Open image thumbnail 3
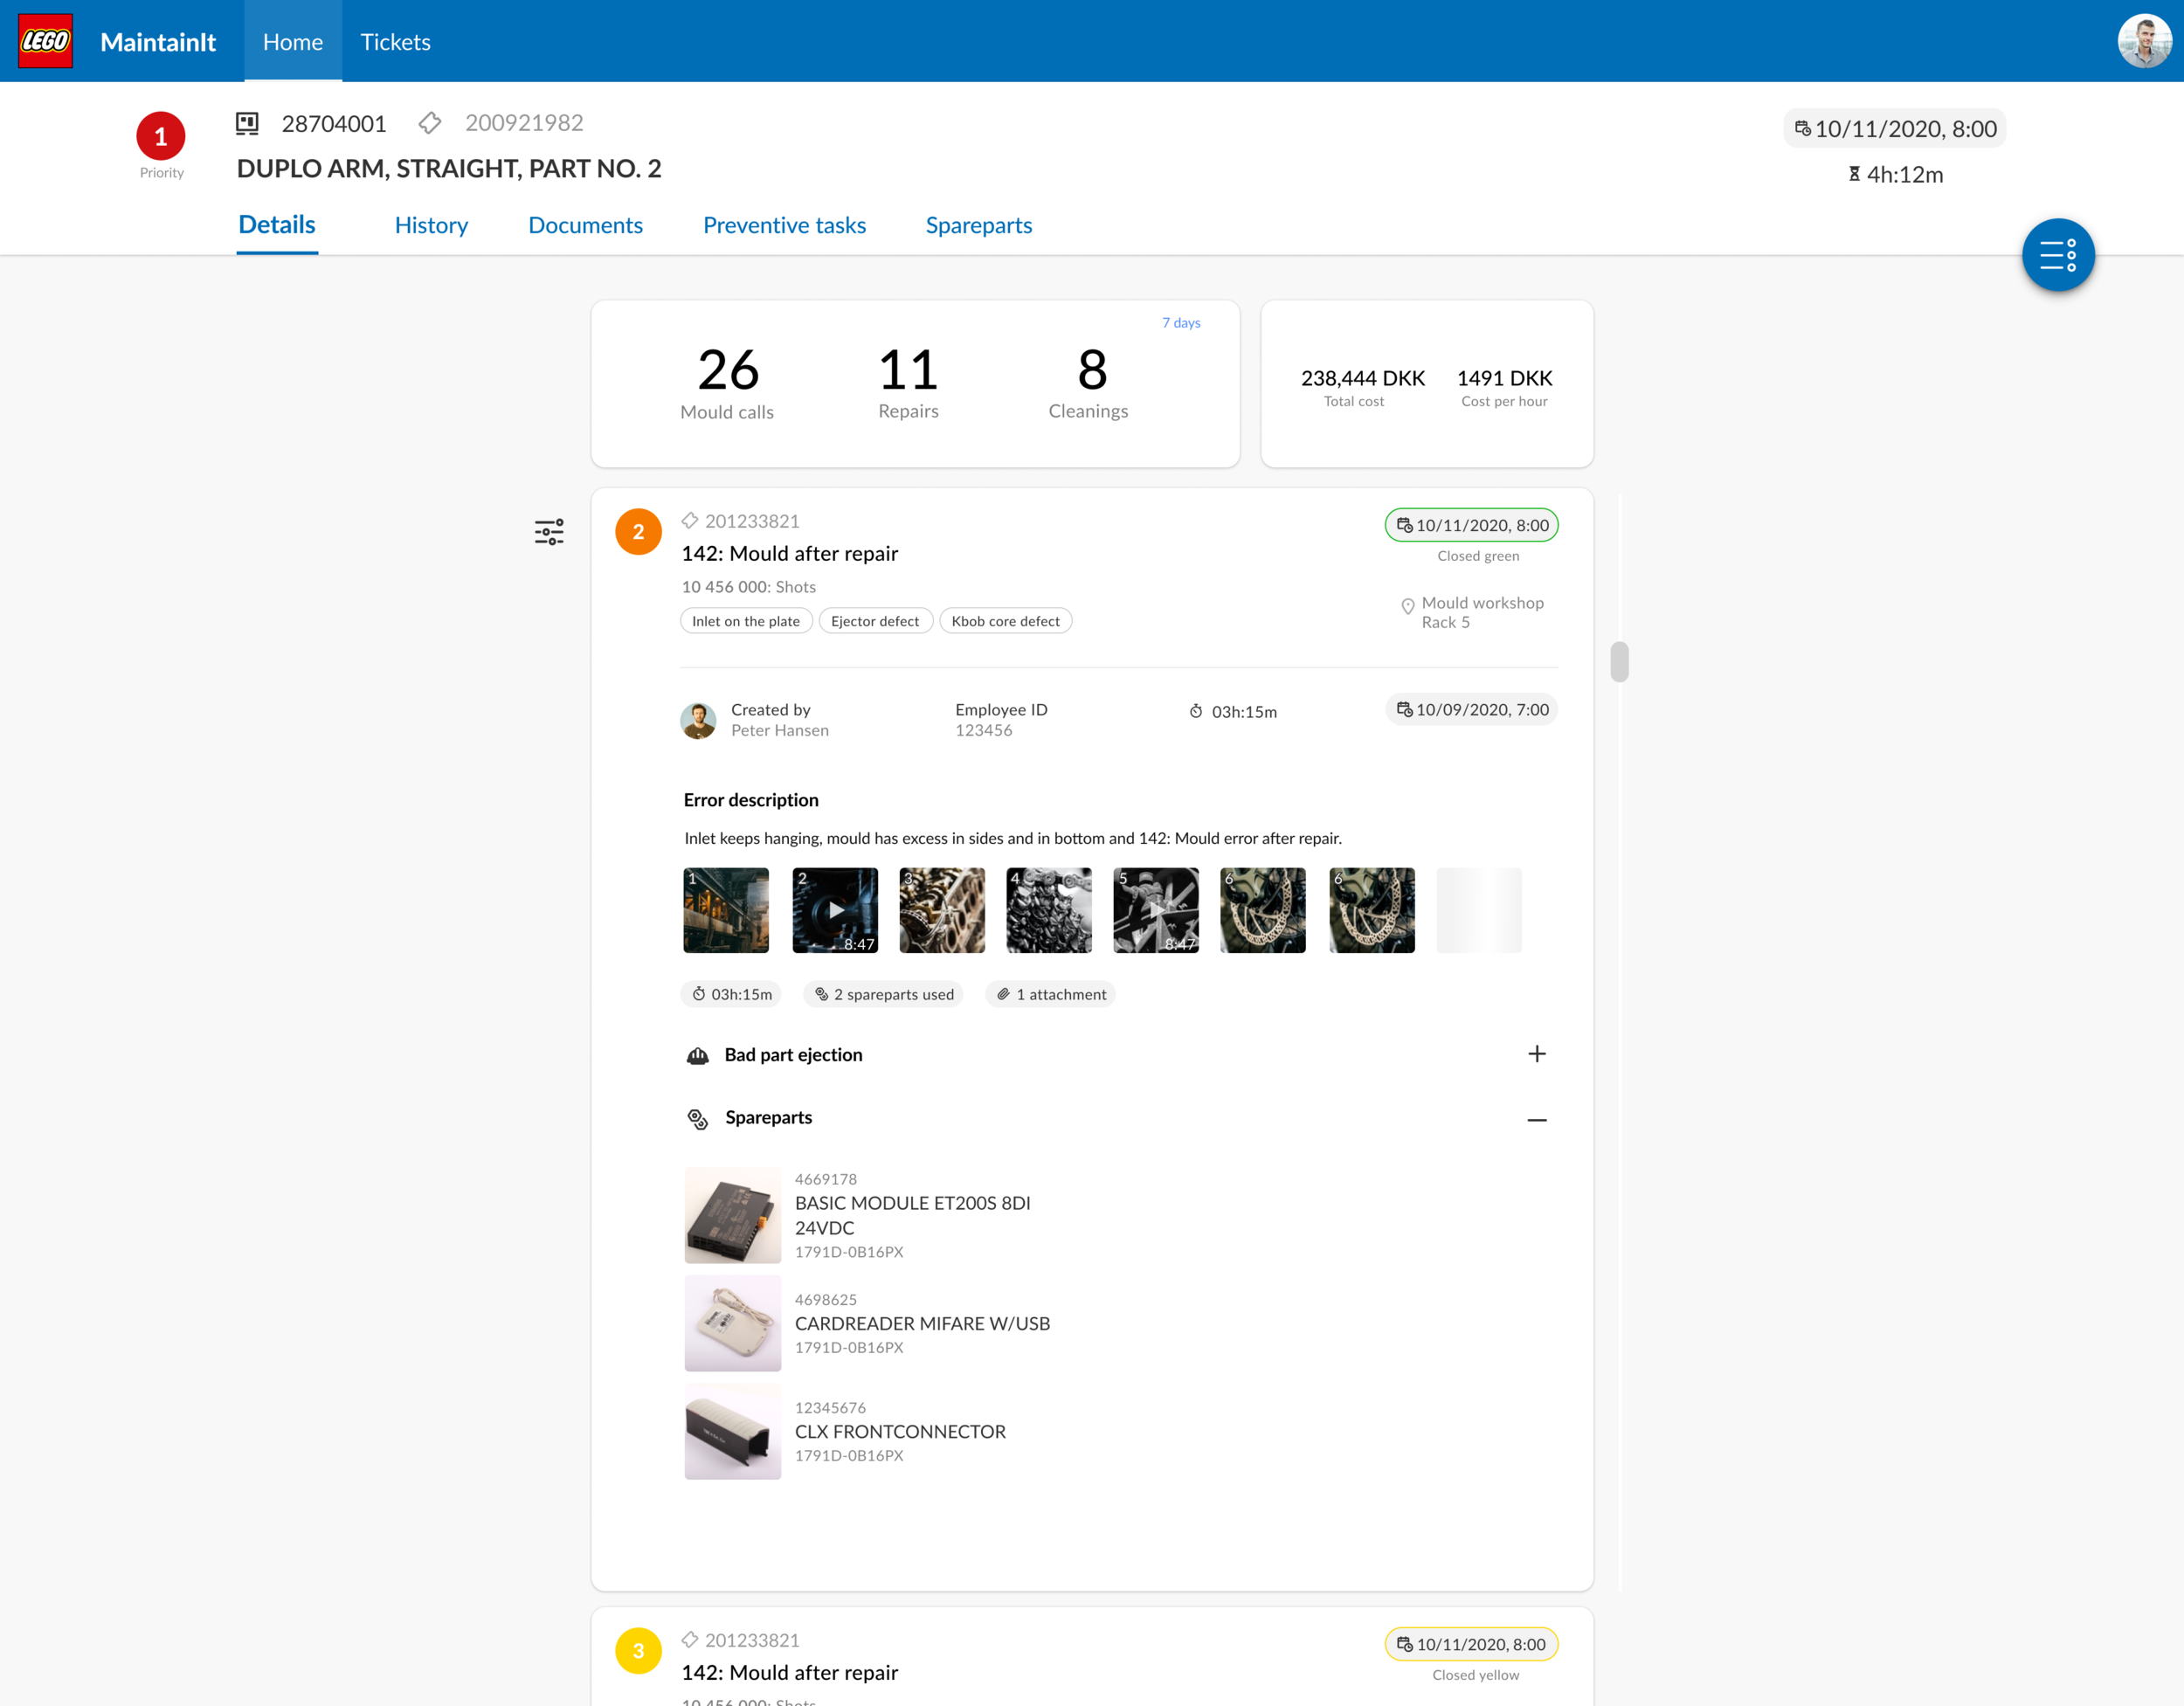 942,910
